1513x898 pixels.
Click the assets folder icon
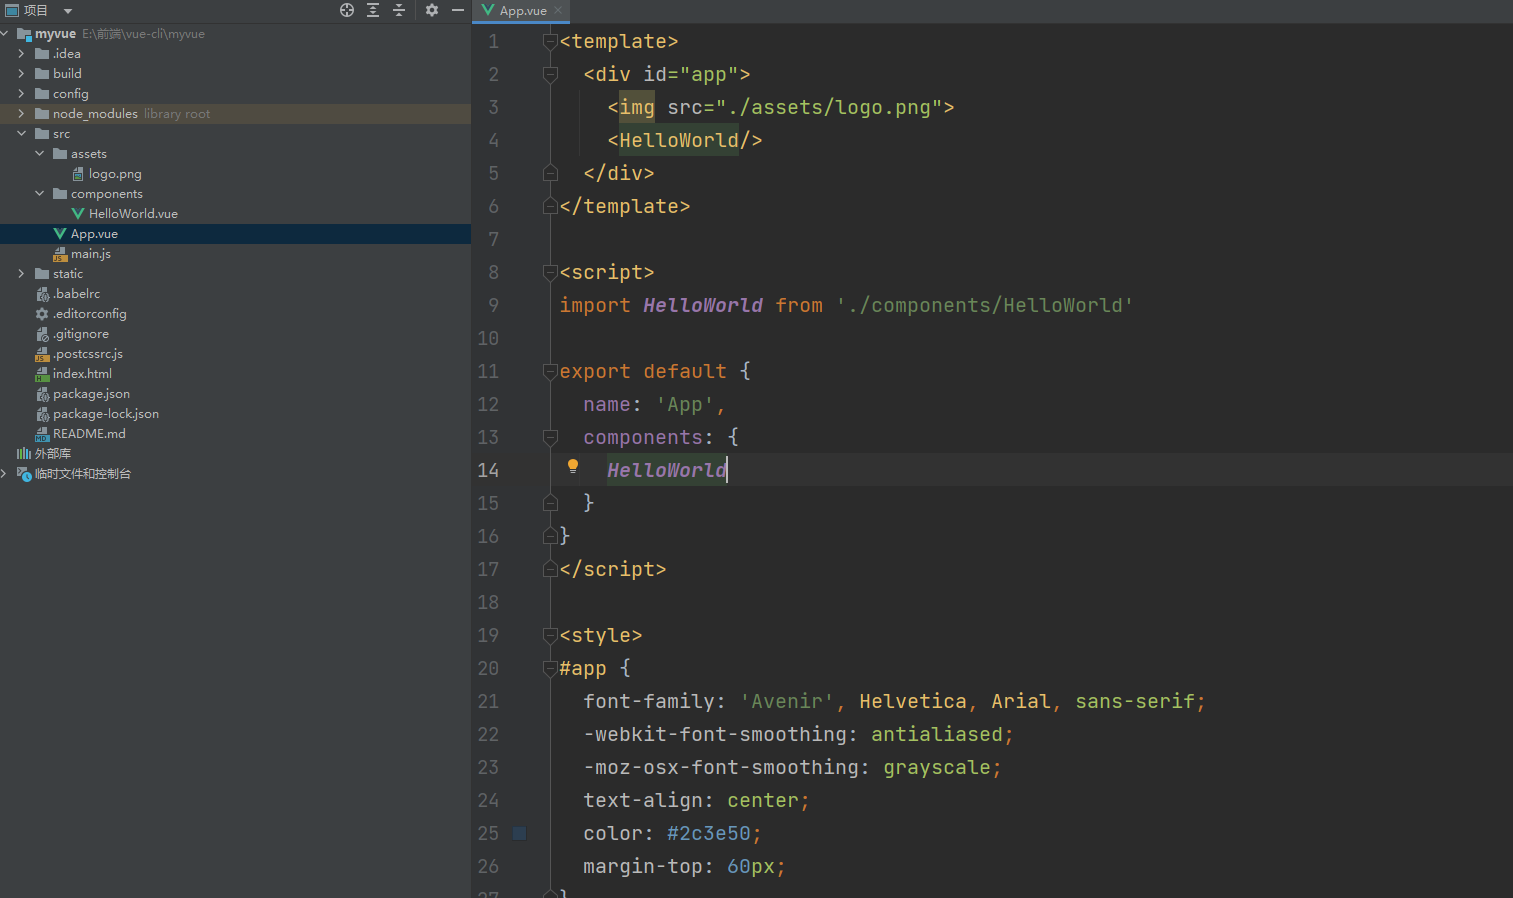(60, 154)
